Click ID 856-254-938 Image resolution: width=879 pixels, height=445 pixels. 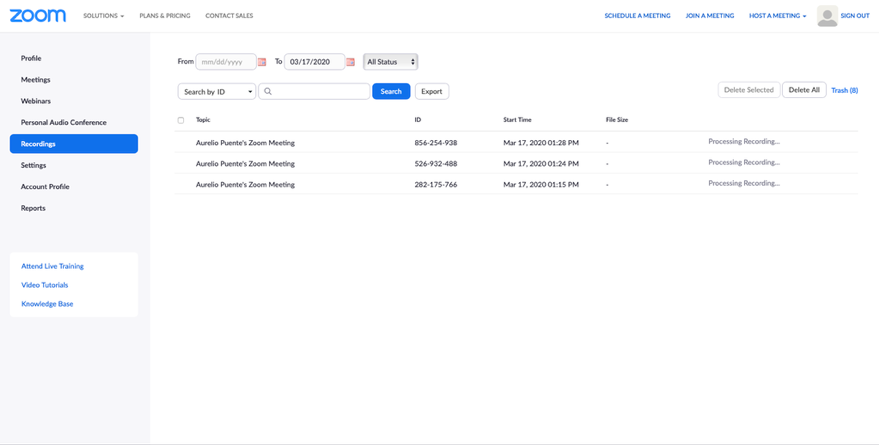click(x=436, y=143)
